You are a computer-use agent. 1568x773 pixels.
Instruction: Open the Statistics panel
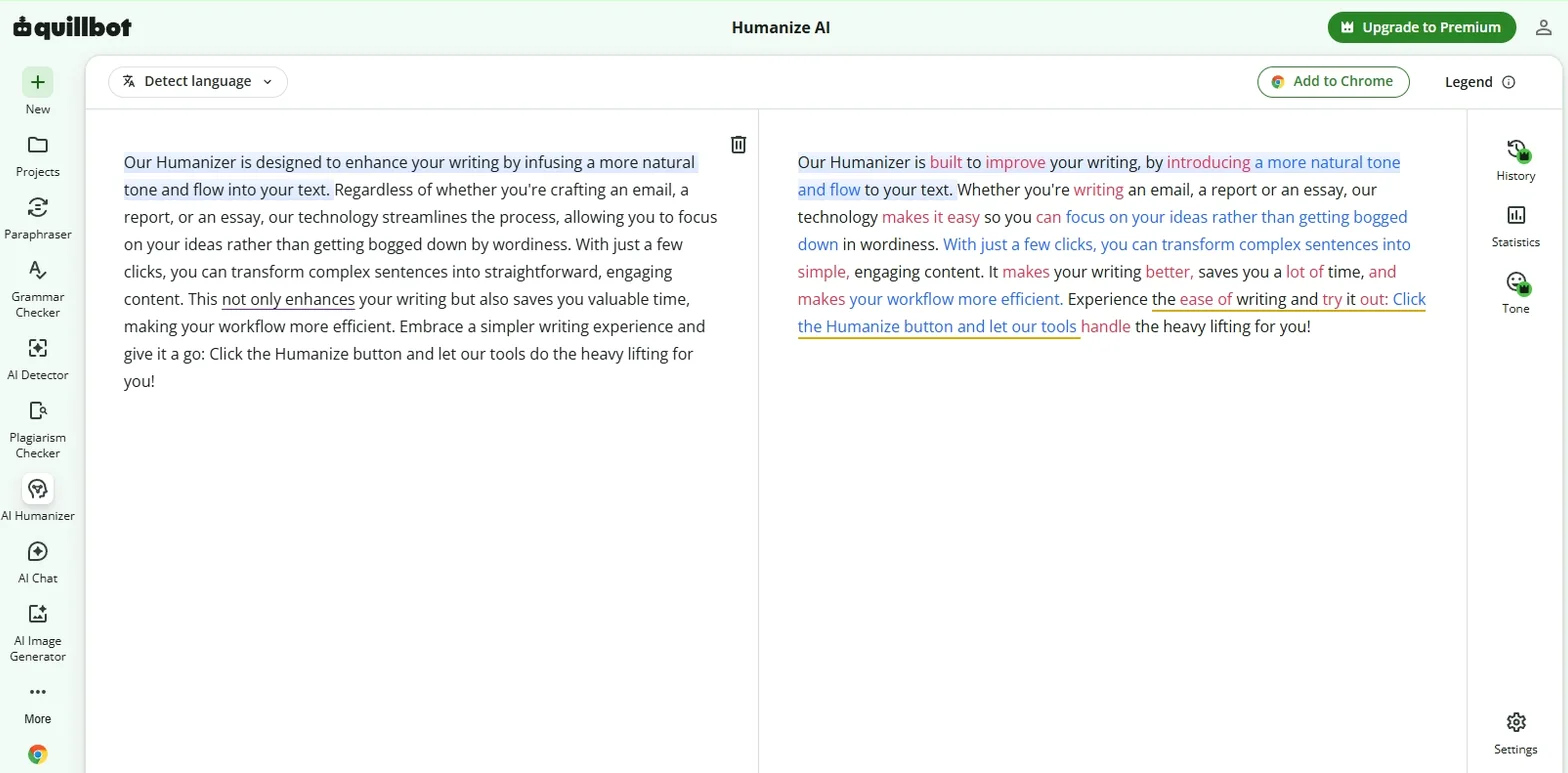click(x=1515, y=227)
